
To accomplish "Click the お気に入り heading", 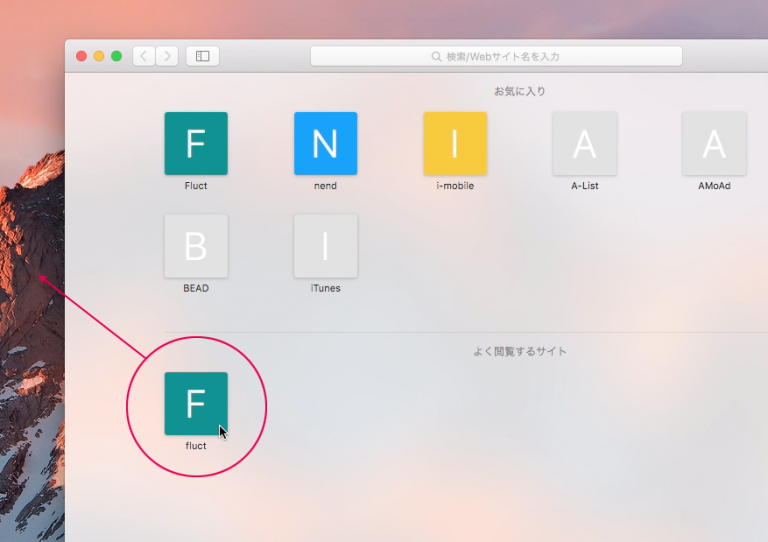I will (x=520, y=91).
